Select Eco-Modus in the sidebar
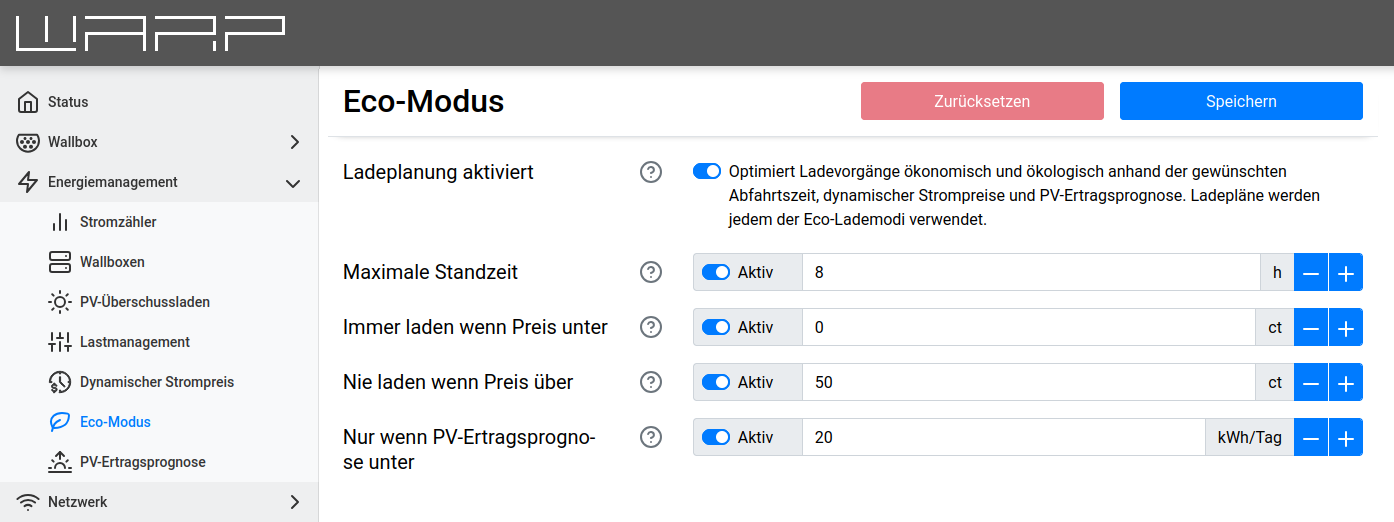Viewport: 1394px width, 522px height. point(115,422)
